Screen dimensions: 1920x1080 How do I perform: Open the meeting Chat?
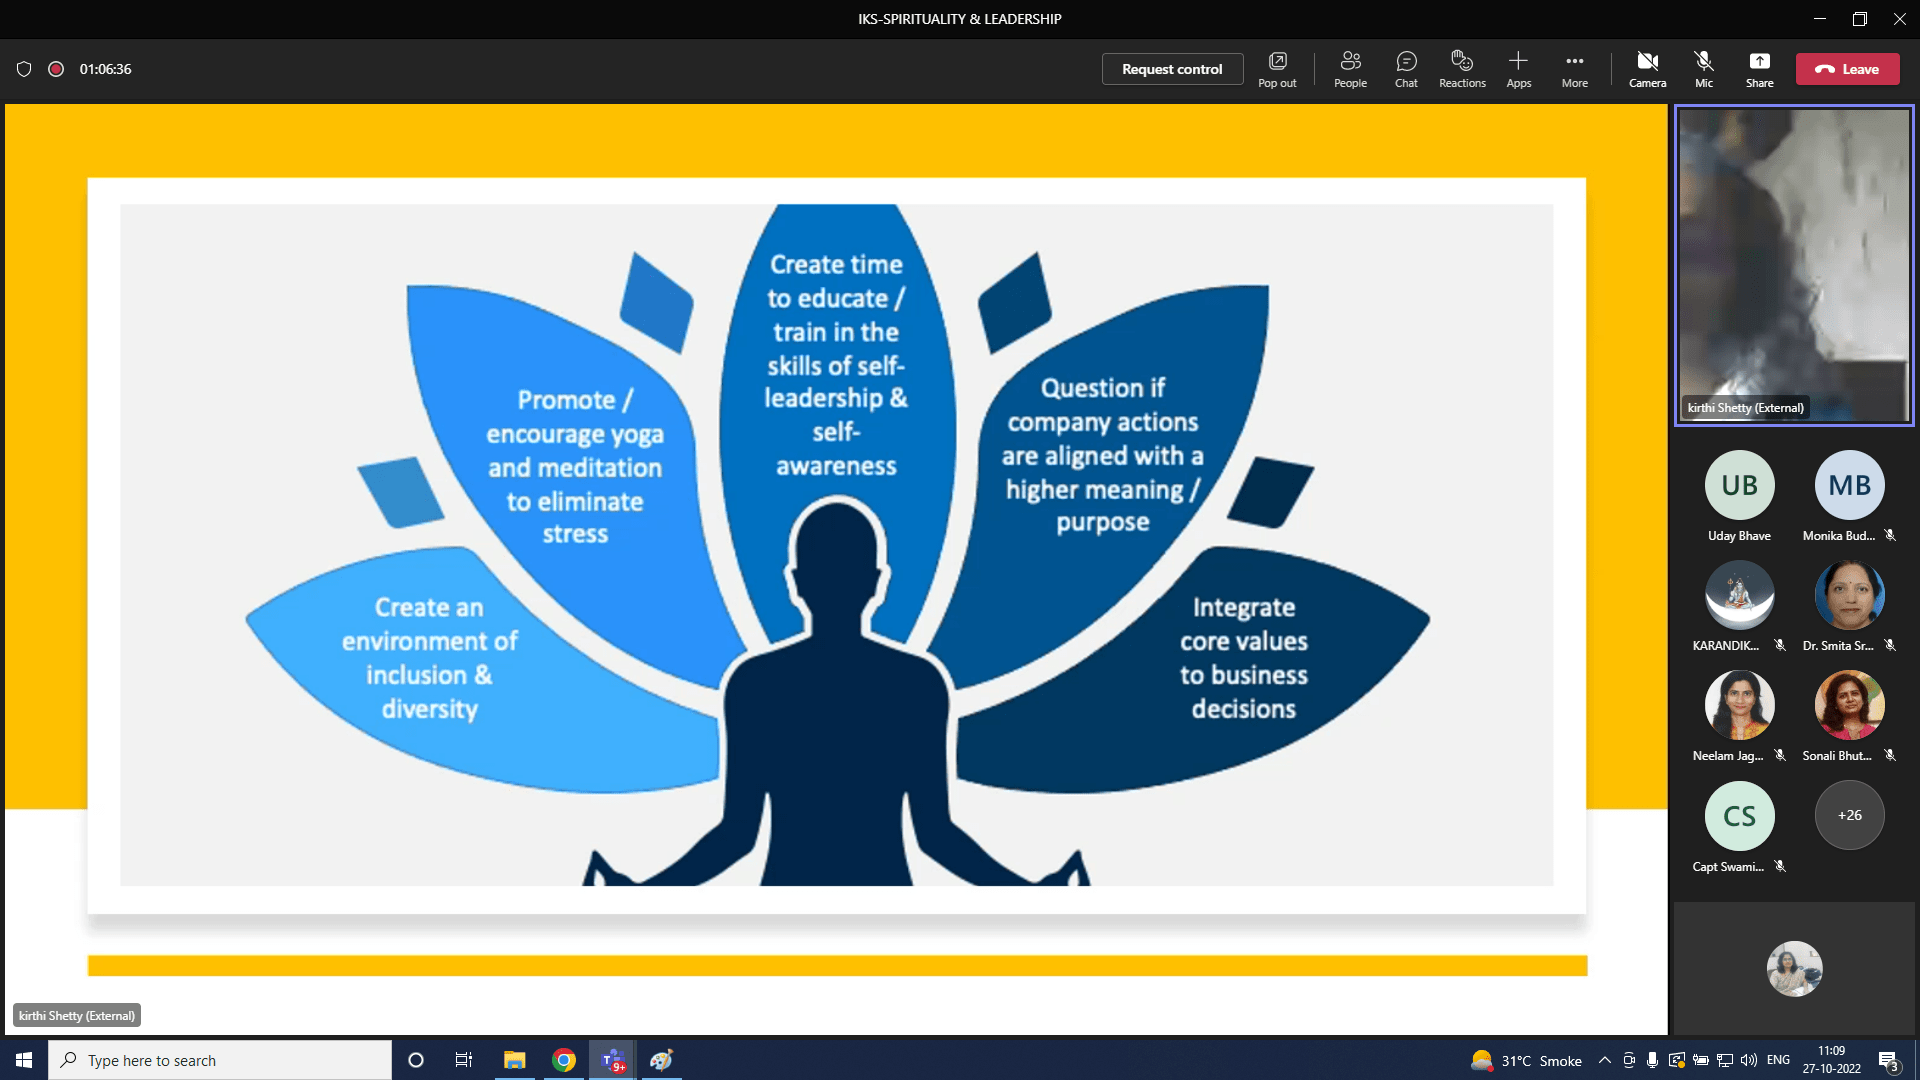(1406, 68)
